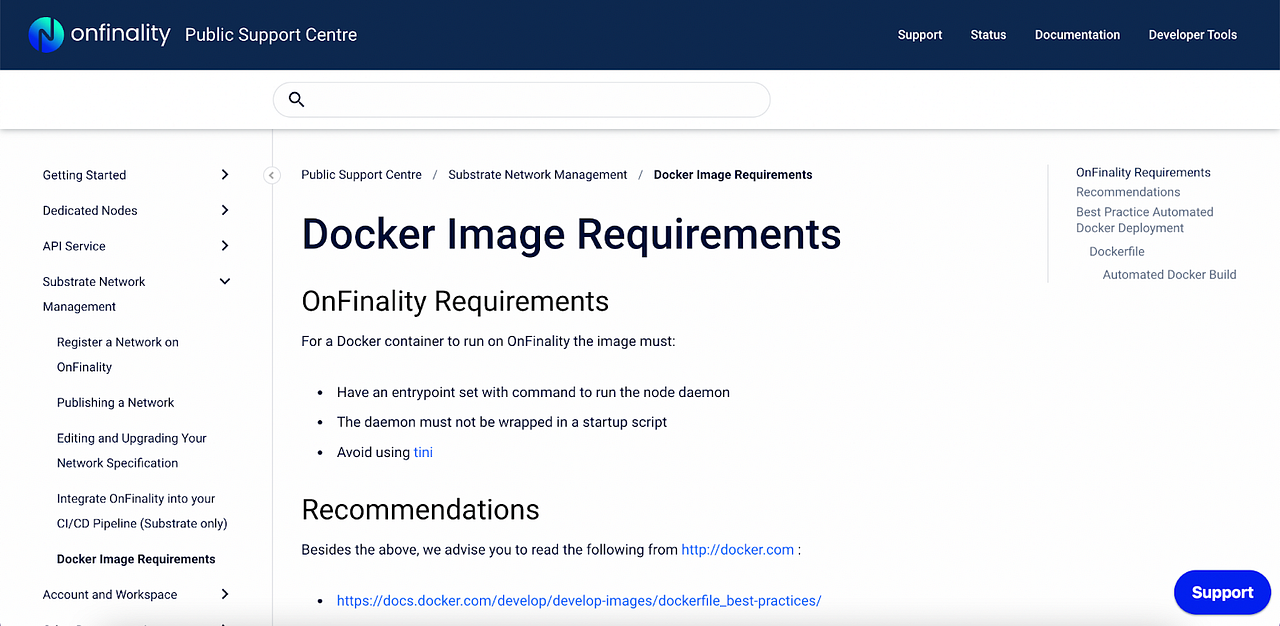Image resolution: width=1280 pixels, height=626 pixels.
Task: Click the Public Support Centre header title
Action: [271, 35]
